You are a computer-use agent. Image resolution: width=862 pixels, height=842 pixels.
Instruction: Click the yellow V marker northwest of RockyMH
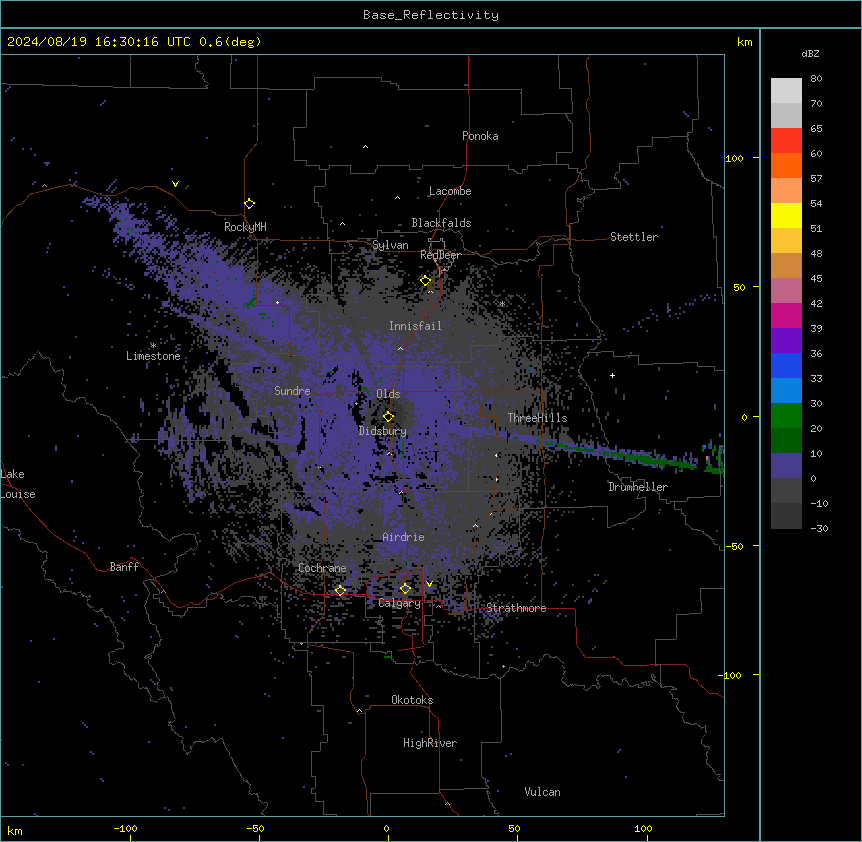tap(175, 184)
